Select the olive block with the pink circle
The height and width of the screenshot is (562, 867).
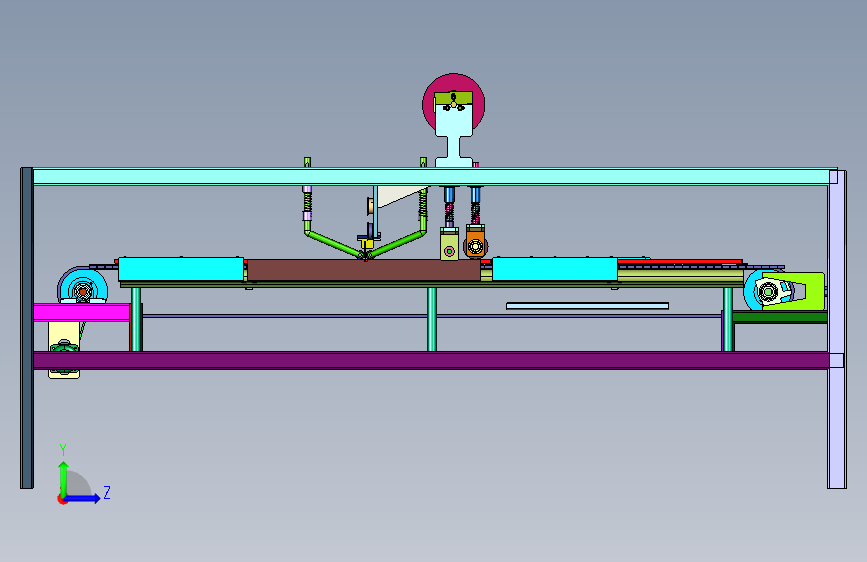(450, 244)
